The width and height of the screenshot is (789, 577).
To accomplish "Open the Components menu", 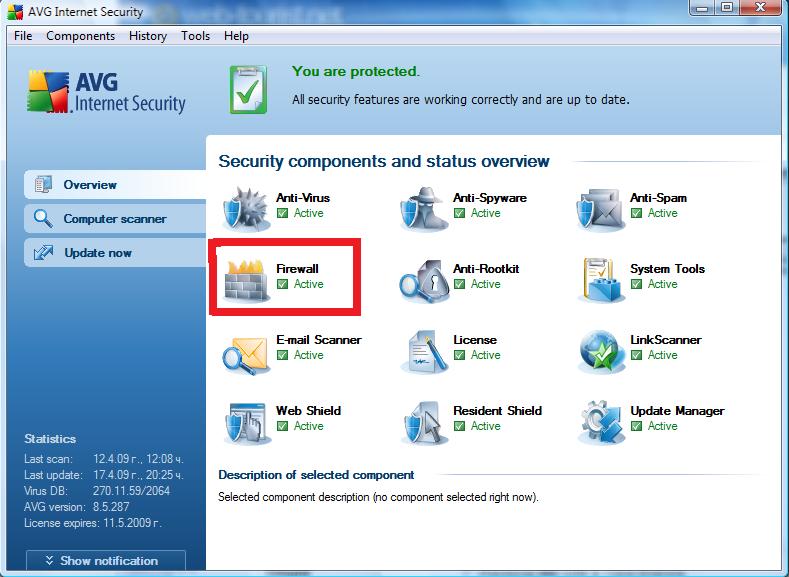I will [x=81, y=36].
